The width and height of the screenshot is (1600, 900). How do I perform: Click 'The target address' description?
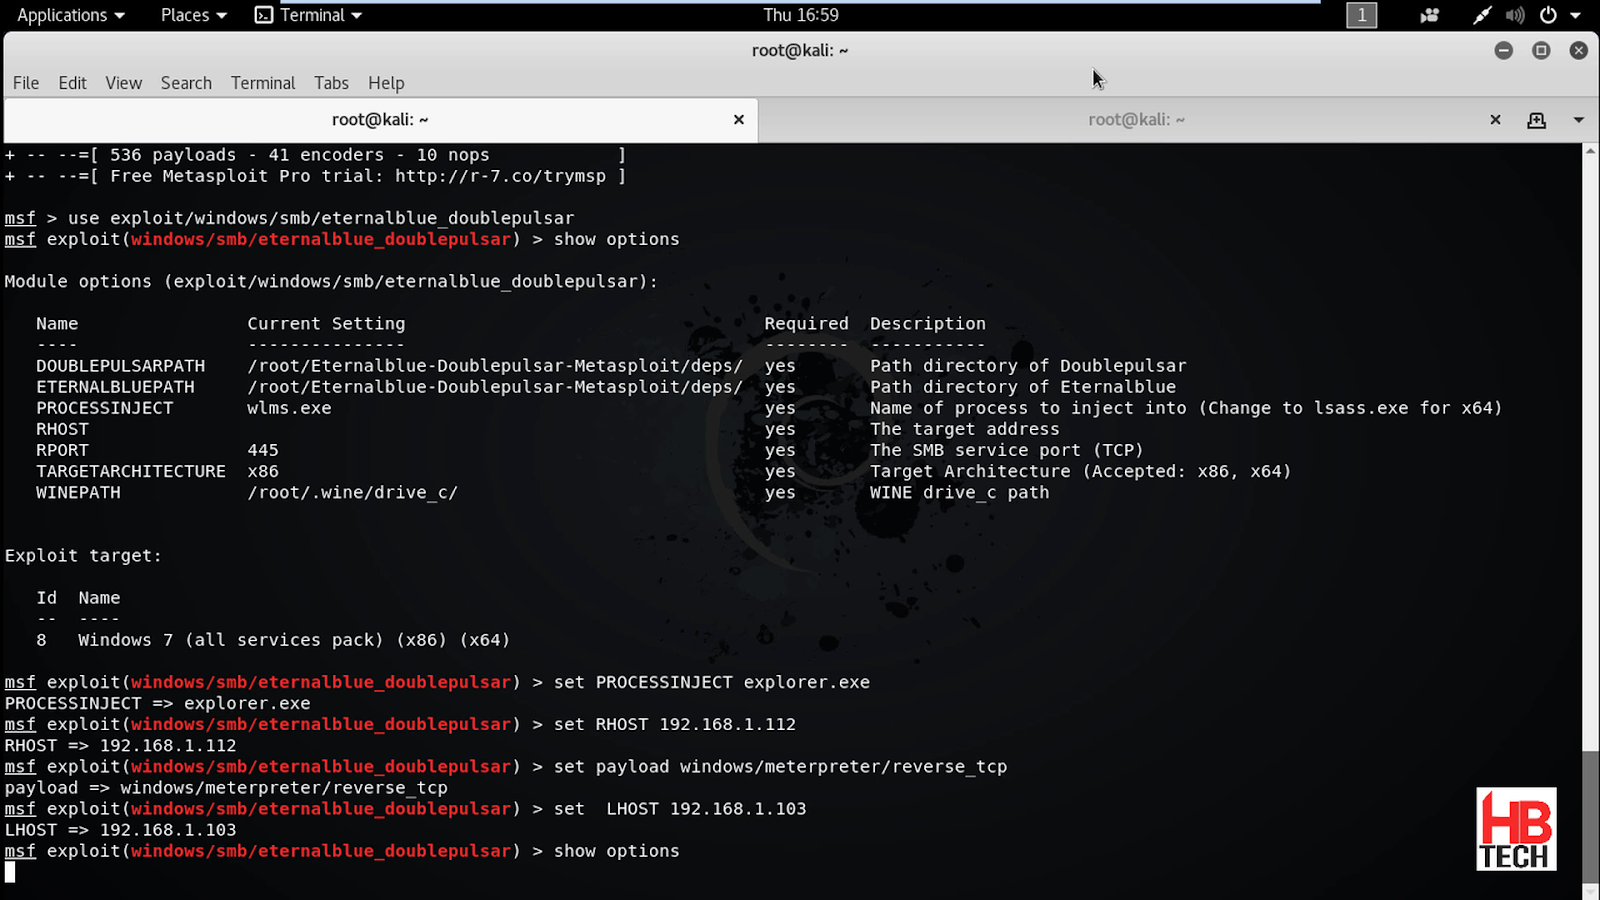point(965,429)
